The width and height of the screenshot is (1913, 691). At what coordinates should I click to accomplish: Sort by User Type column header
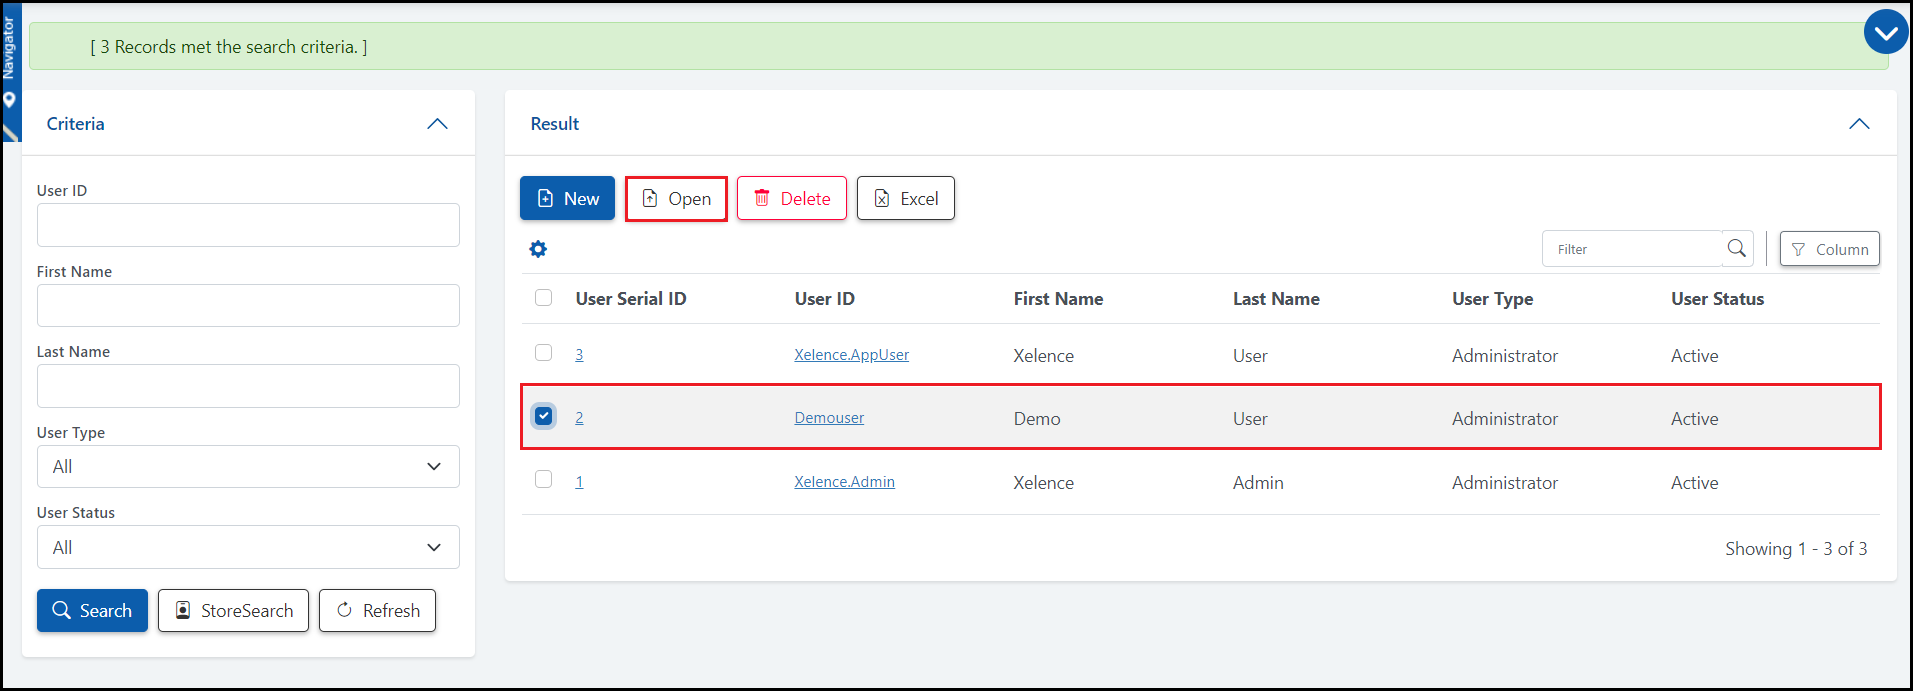pos(1492,299)
